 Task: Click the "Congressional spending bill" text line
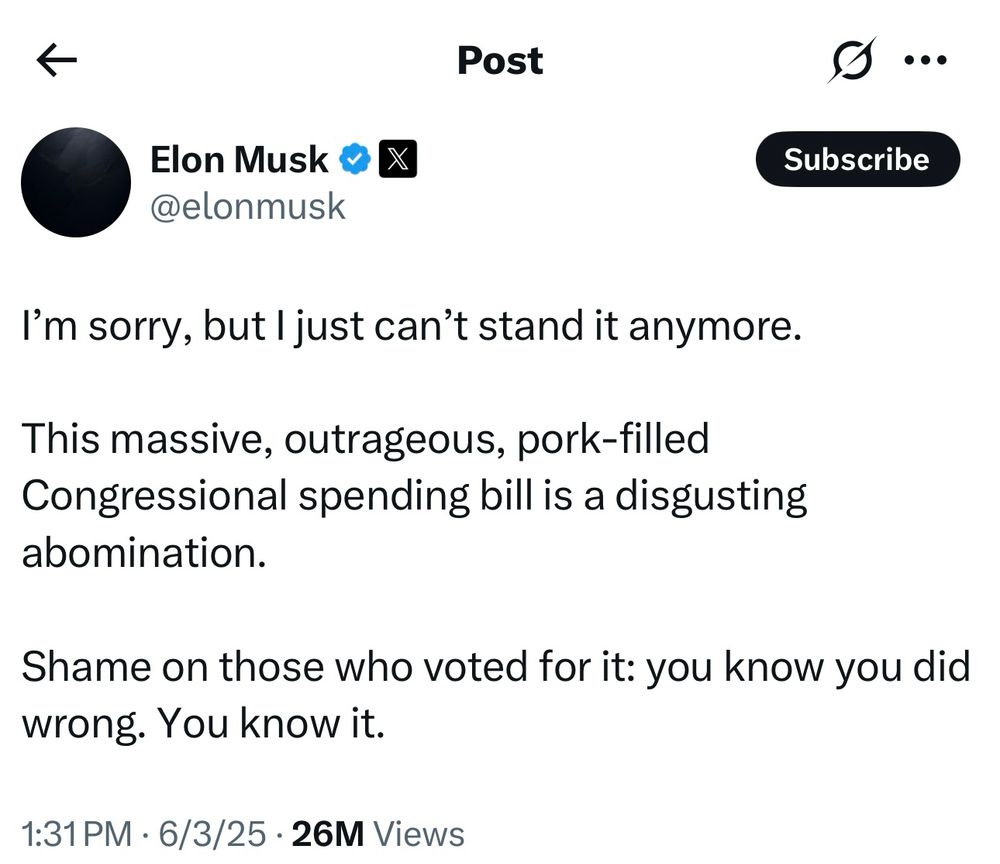click(x=413, y=495)
